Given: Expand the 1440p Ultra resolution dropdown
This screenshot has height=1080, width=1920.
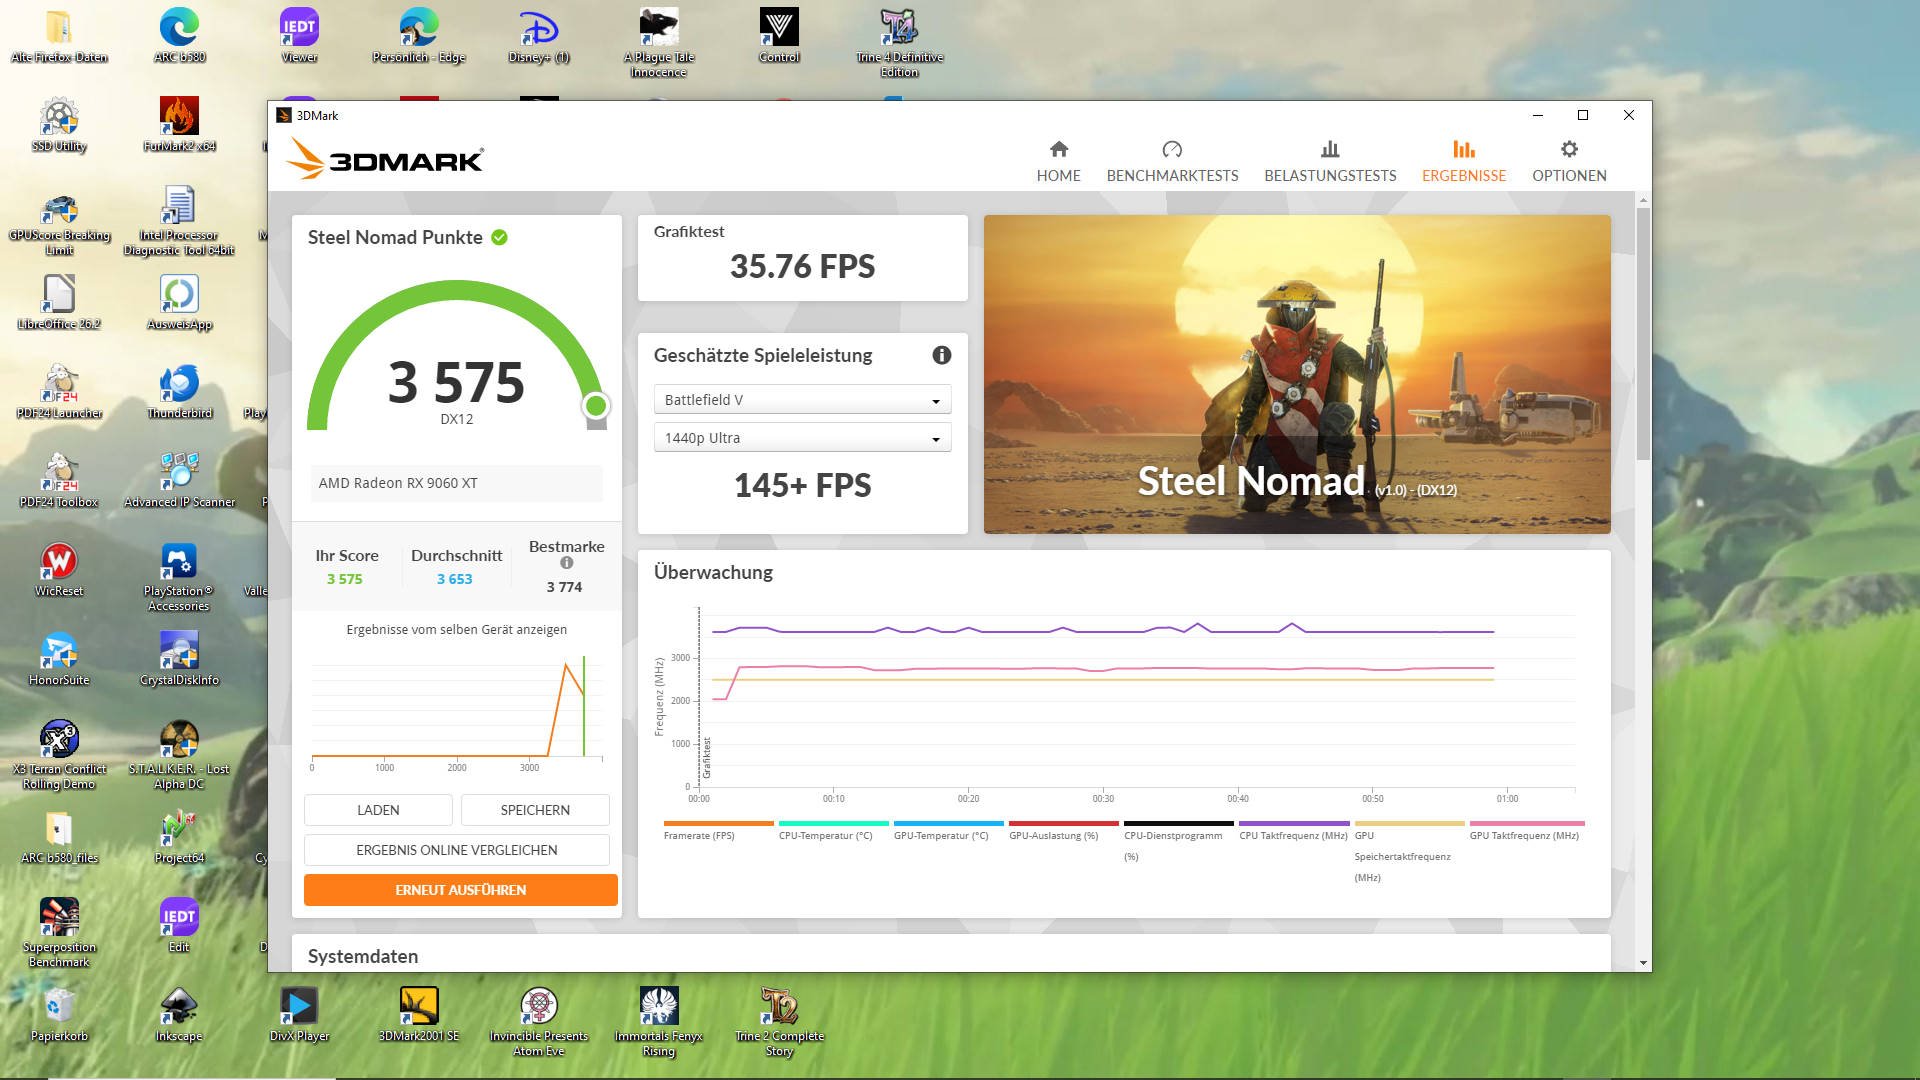Looking at the screenshot, I should (802, 438).
